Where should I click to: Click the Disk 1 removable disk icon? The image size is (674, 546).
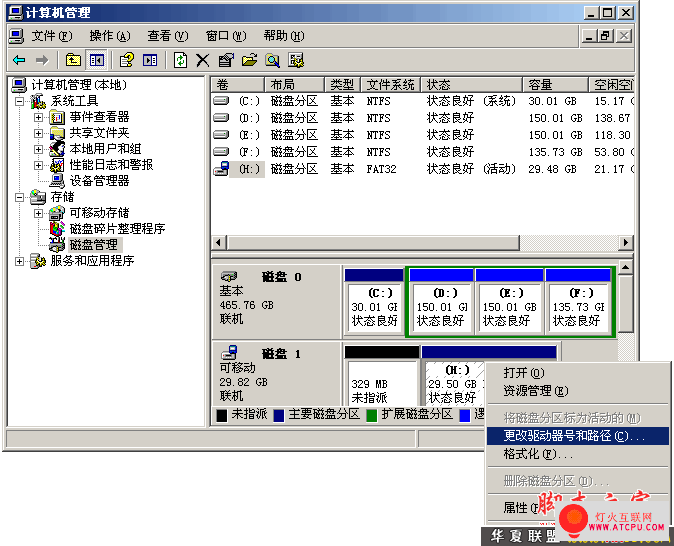tap(229, 353)
